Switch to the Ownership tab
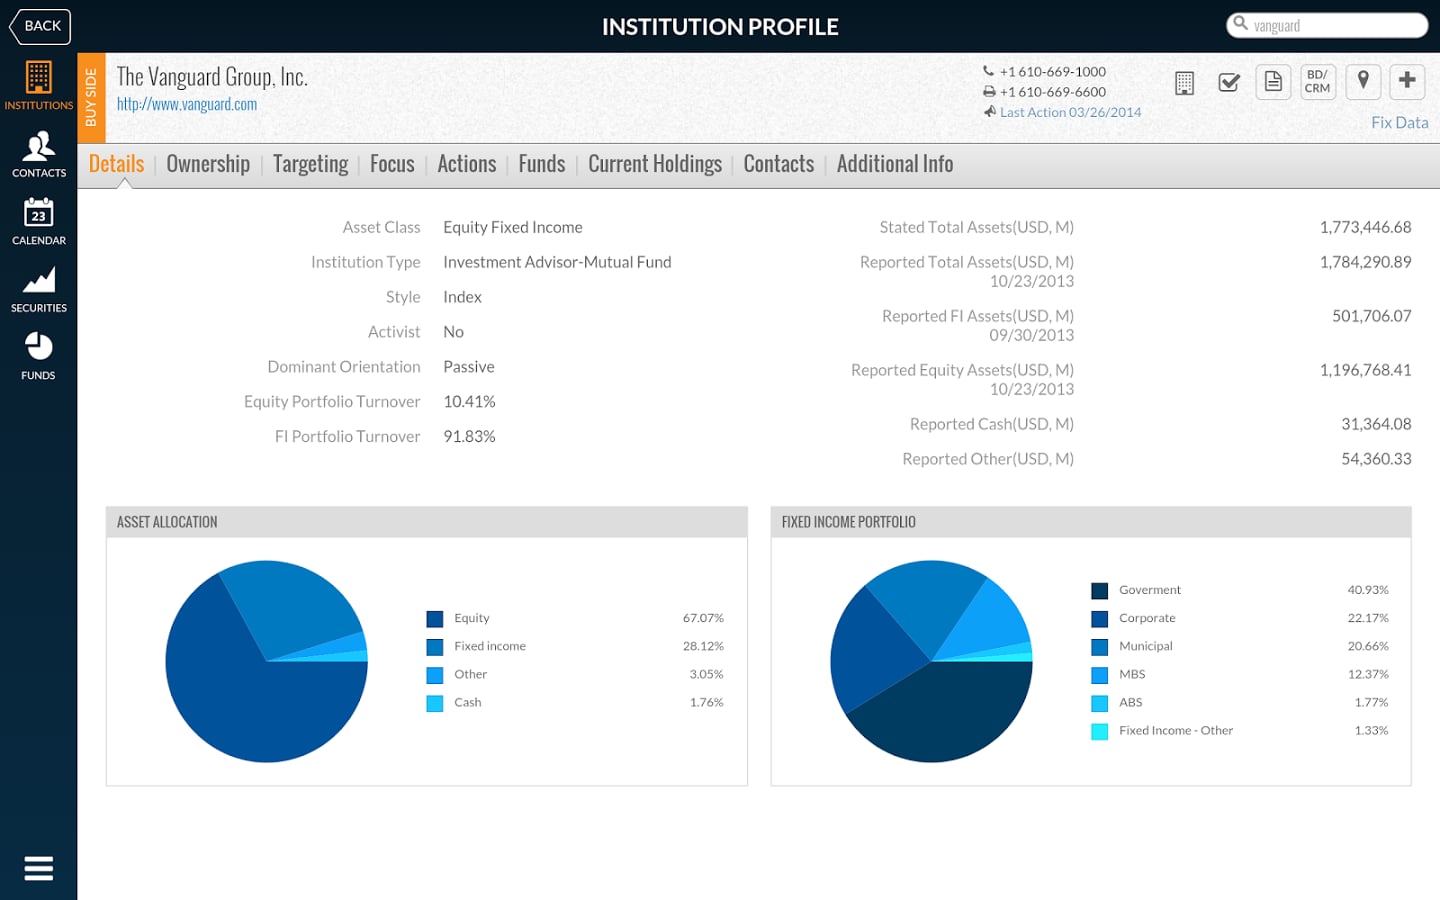The image size is (1440, 900). click(208, 164)
